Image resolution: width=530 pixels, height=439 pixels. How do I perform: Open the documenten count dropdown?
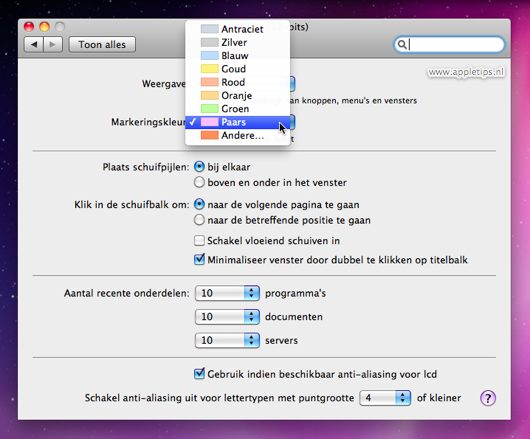tap(227, 317)
